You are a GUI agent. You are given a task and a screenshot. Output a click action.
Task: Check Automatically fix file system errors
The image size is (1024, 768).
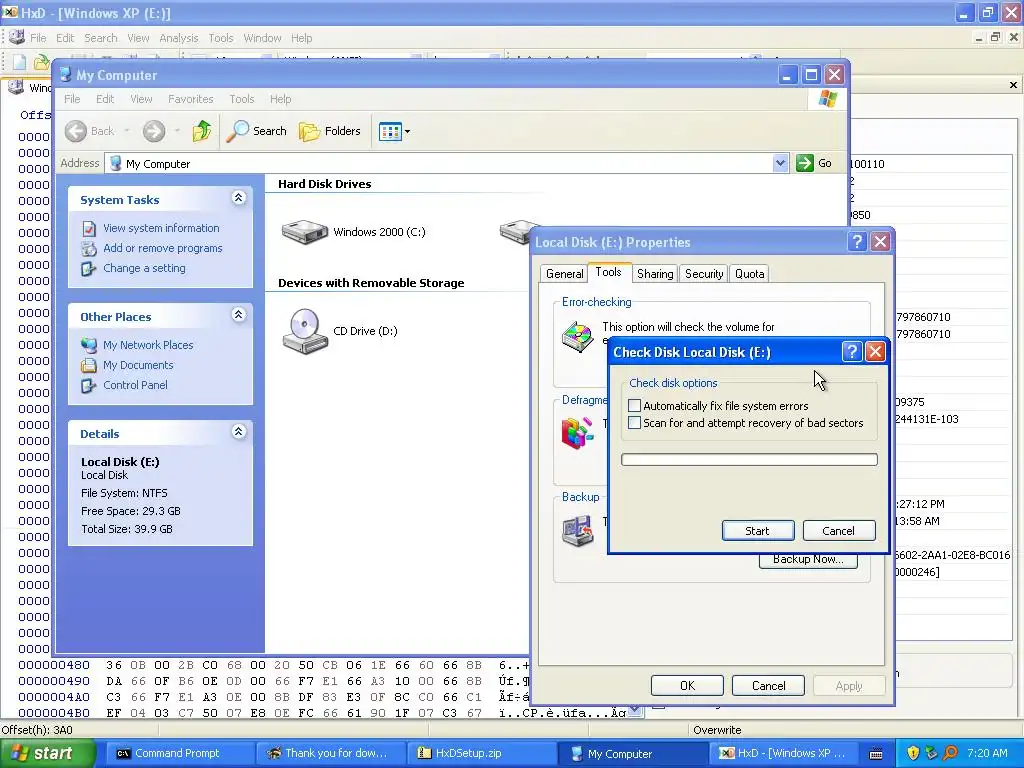[634, 406]
